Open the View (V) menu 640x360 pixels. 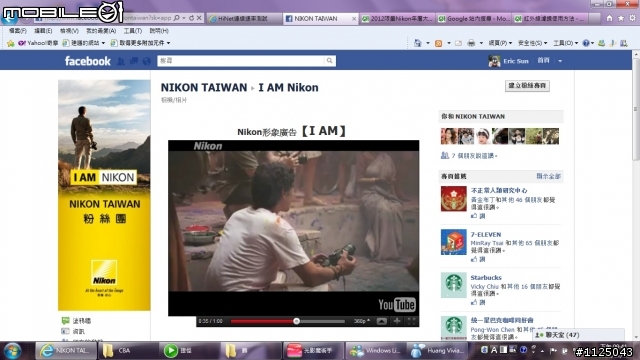pos(69,31)
